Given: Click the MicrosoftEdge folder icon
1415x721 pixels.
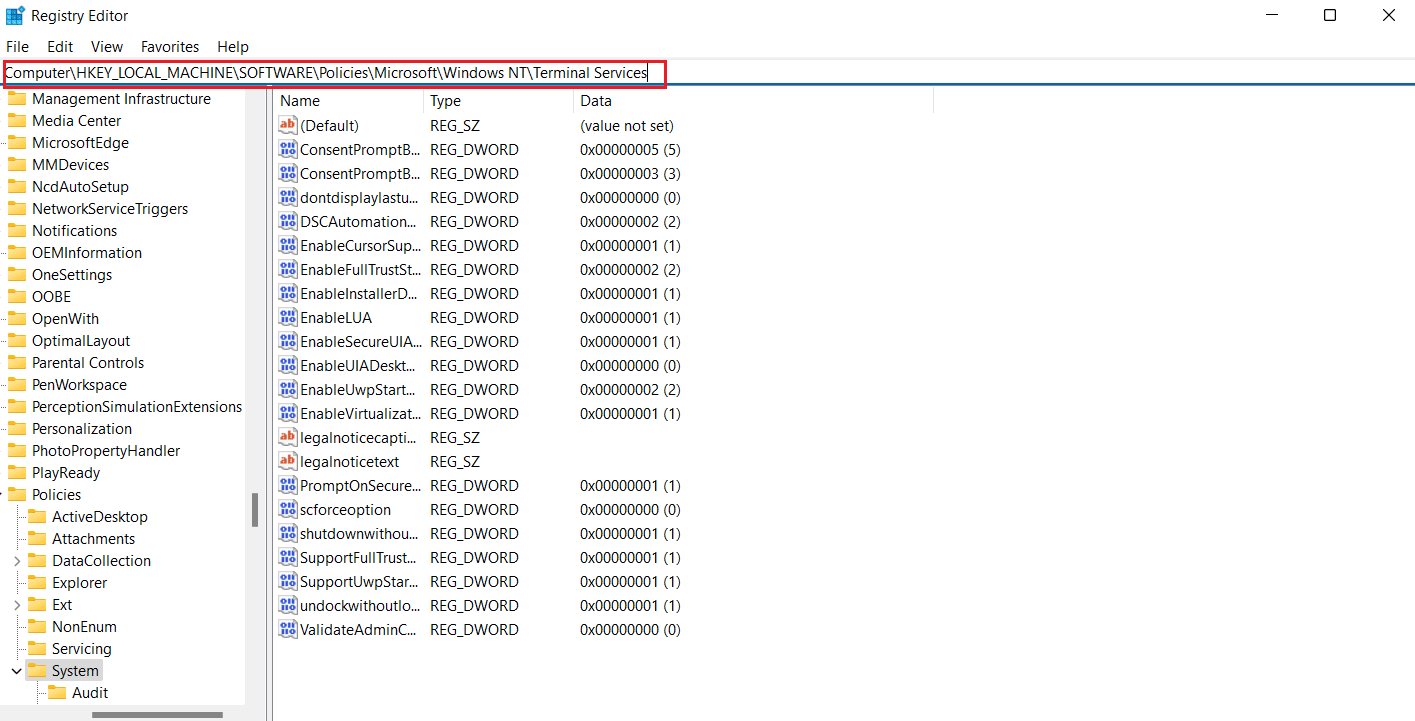Looking at the screenshot, I should click(17, 143).
